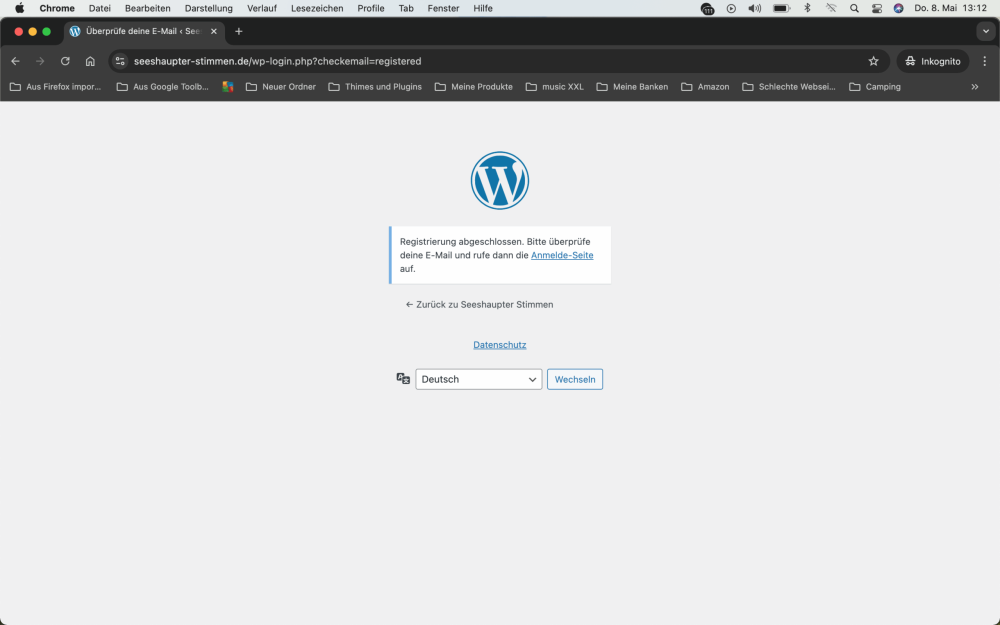Follow the Anmelde-Seite link
This screenshot has width=1000, height=625.
click(x=562, y=255)
